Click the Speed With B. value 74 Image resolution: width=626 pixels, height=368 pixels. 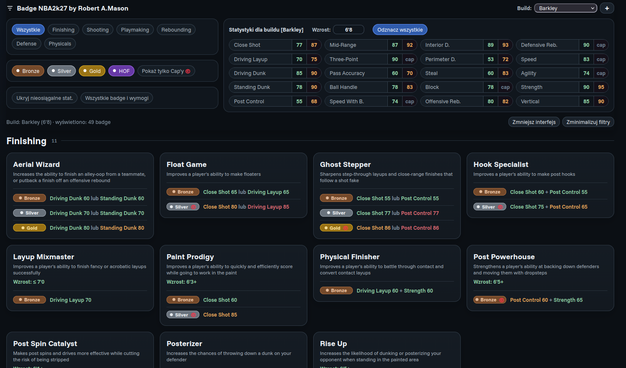(395, 101)
